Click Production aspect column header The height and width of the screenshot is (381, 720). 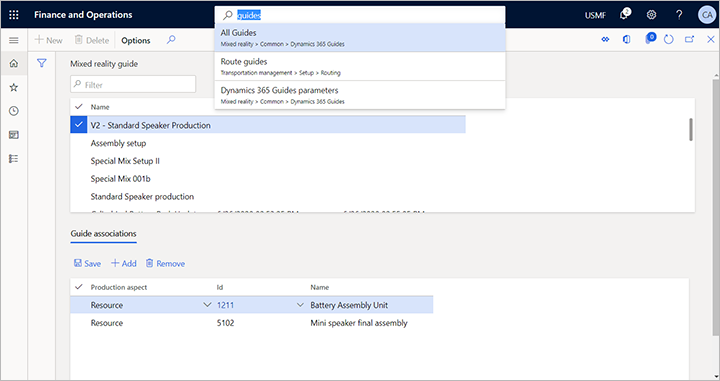point(119,287)
